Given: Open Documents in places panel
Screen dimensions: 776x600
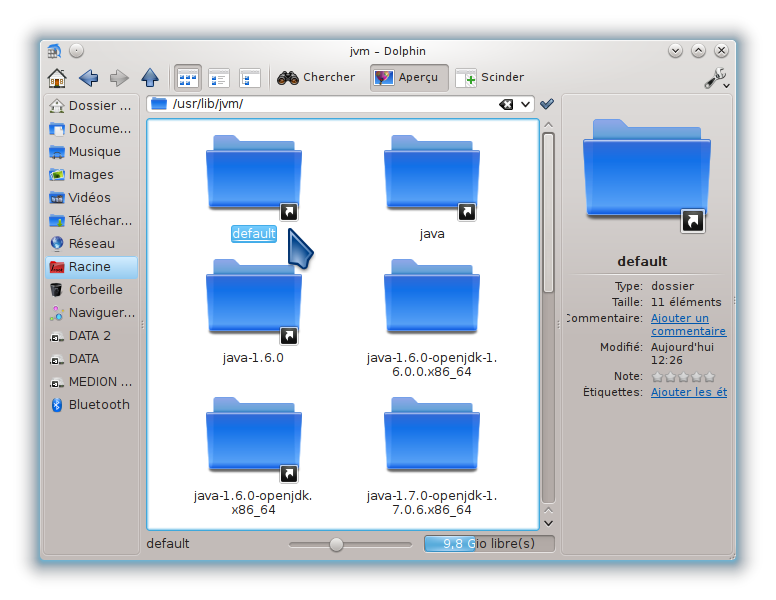Looking at the screenshot, I should click(x=92, y=129).
